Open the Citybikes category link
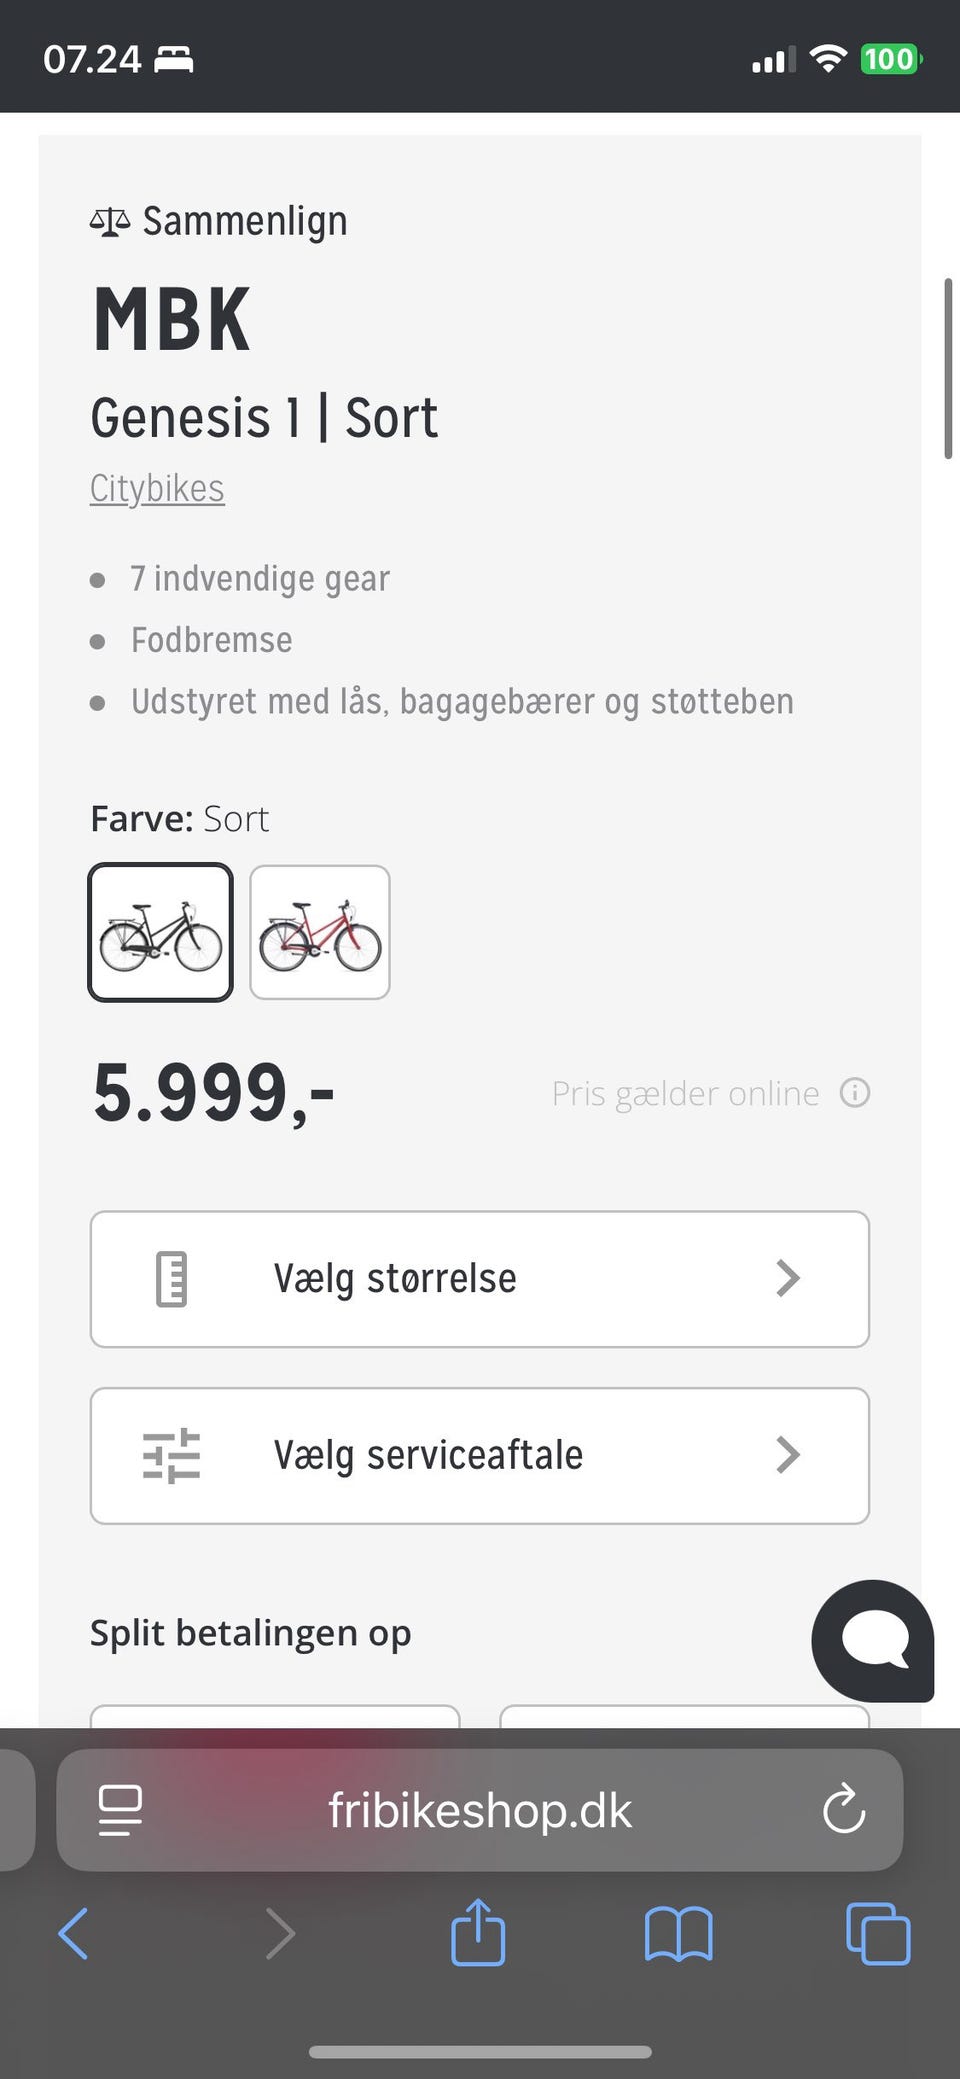This screenshot has width=960, height=2079. (157, 488)
